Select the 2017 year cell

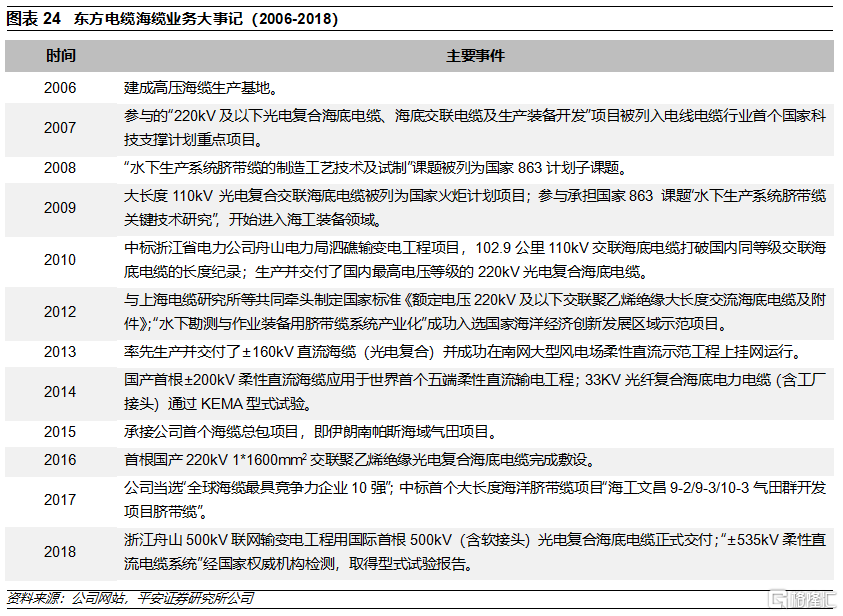[x=60, y=499]
